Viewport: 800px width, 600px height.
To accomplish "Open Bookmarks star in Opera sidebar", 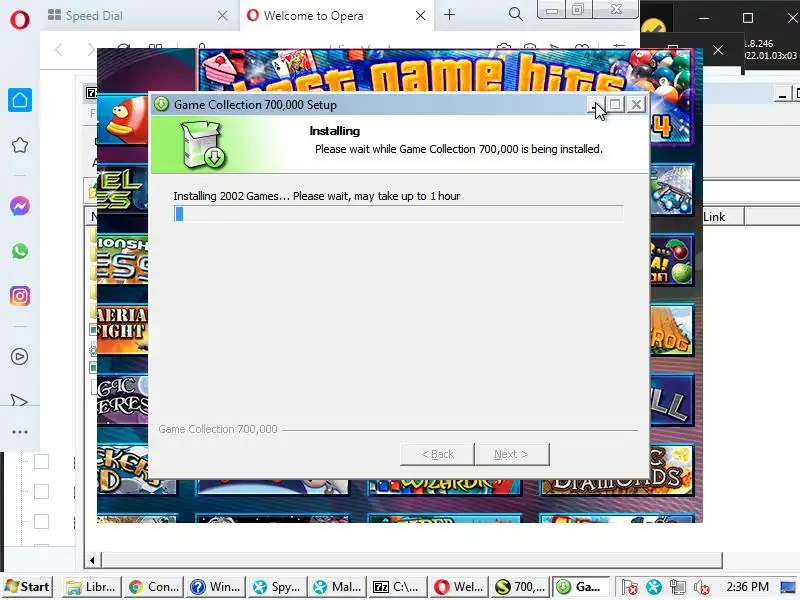I will click(x=20, y=145).
